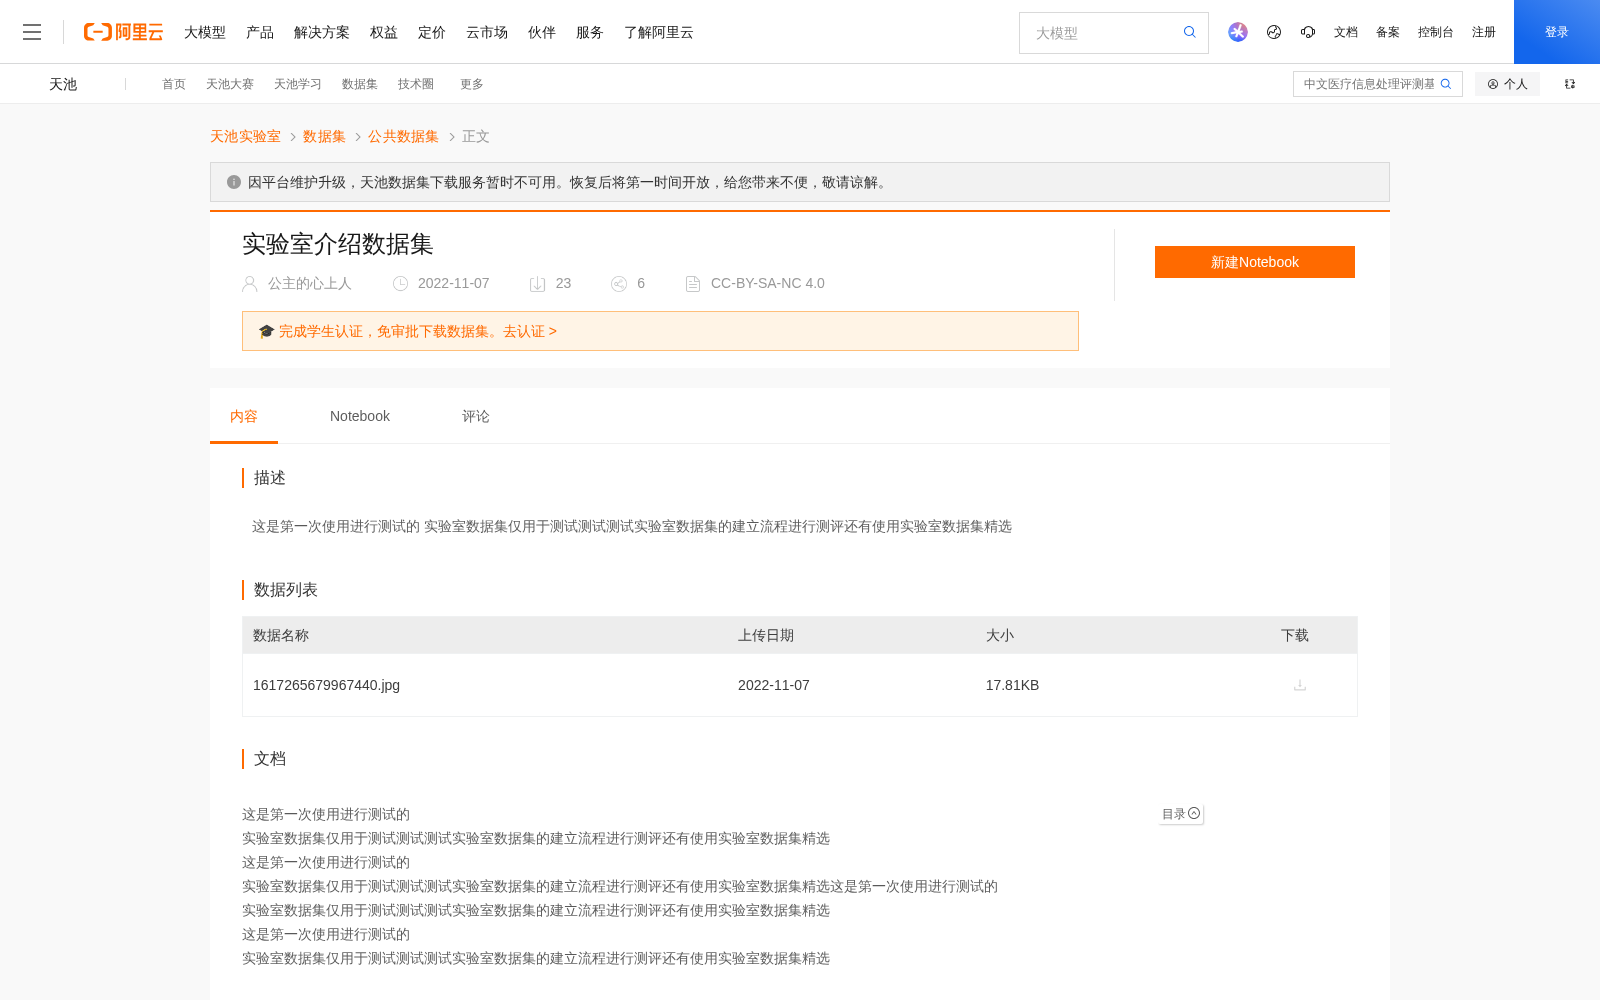Open 数据集 in Tianchi navigation
This screenshot has height=1000, width=1600.
click(360, 84)
